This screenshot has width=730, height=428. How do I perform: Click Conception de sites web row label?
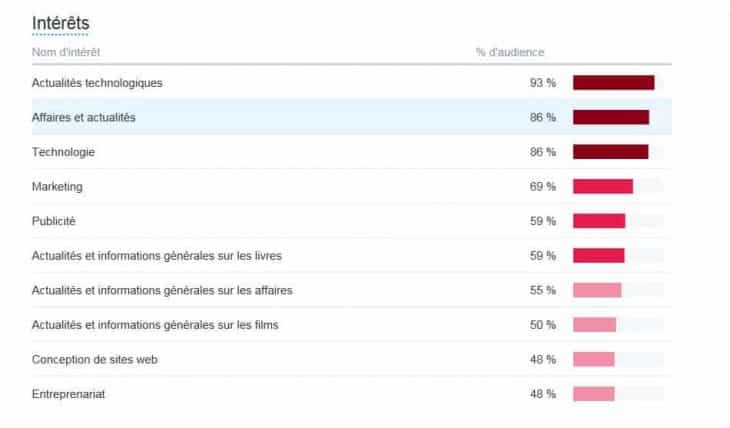[94, 359]
